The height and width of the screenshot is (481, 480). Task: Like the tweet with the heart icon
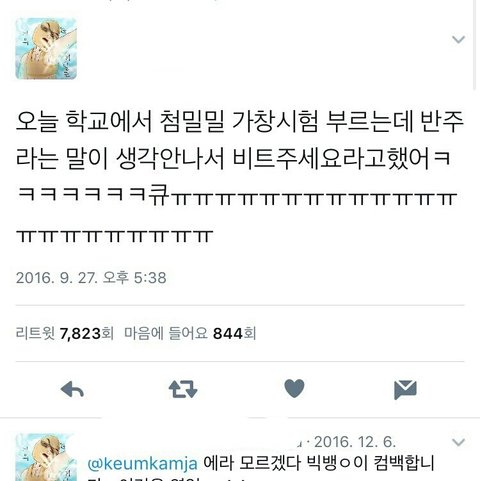click(x=294, y=388)
